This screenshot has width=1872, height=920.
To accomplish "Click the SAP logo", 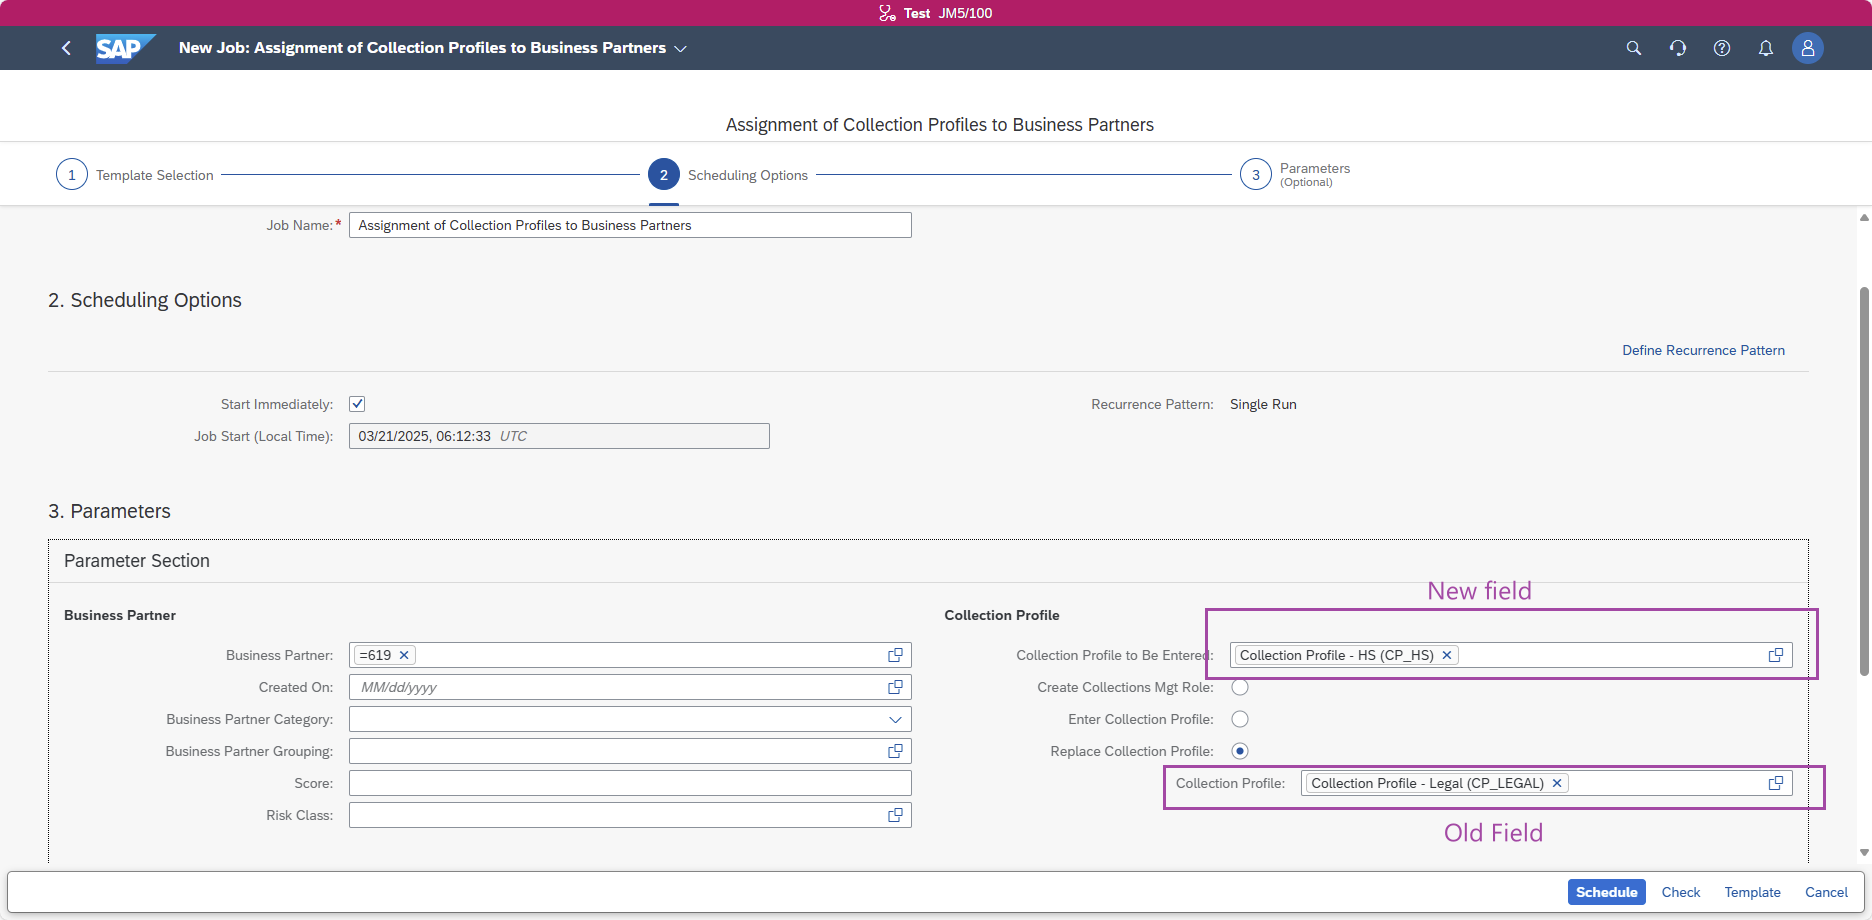I will [x=125, y=48].
